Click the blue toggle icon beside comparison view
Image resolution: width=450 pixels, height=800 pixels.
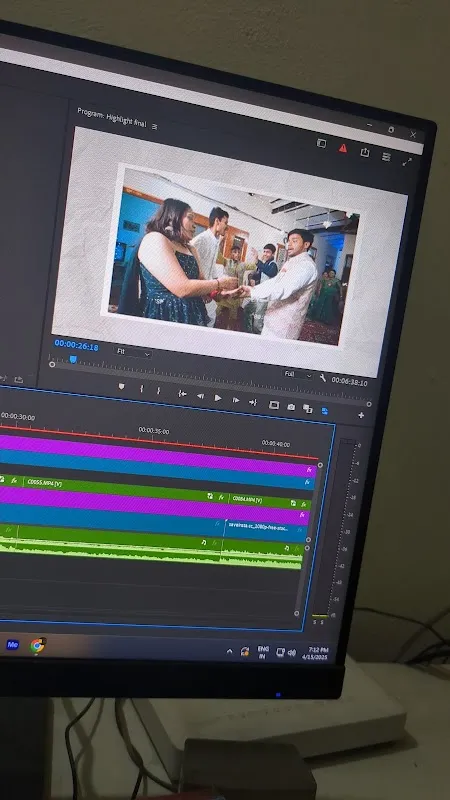(324, 411)
